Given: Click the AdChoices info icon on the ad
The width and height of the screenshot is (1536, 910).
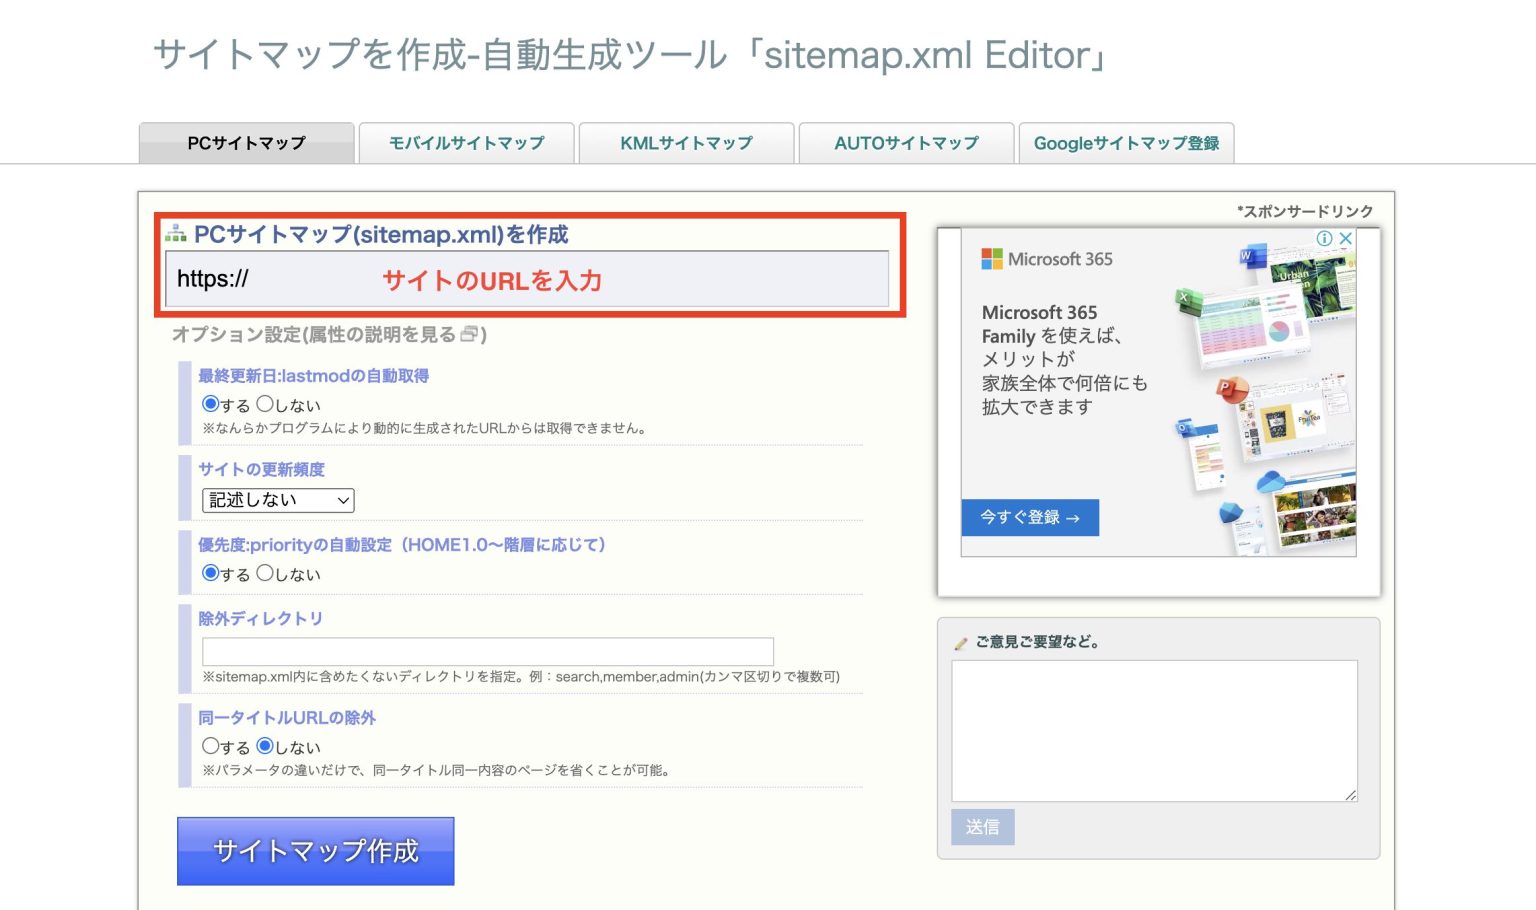Looking at the screenshot, I should 1325,239.
